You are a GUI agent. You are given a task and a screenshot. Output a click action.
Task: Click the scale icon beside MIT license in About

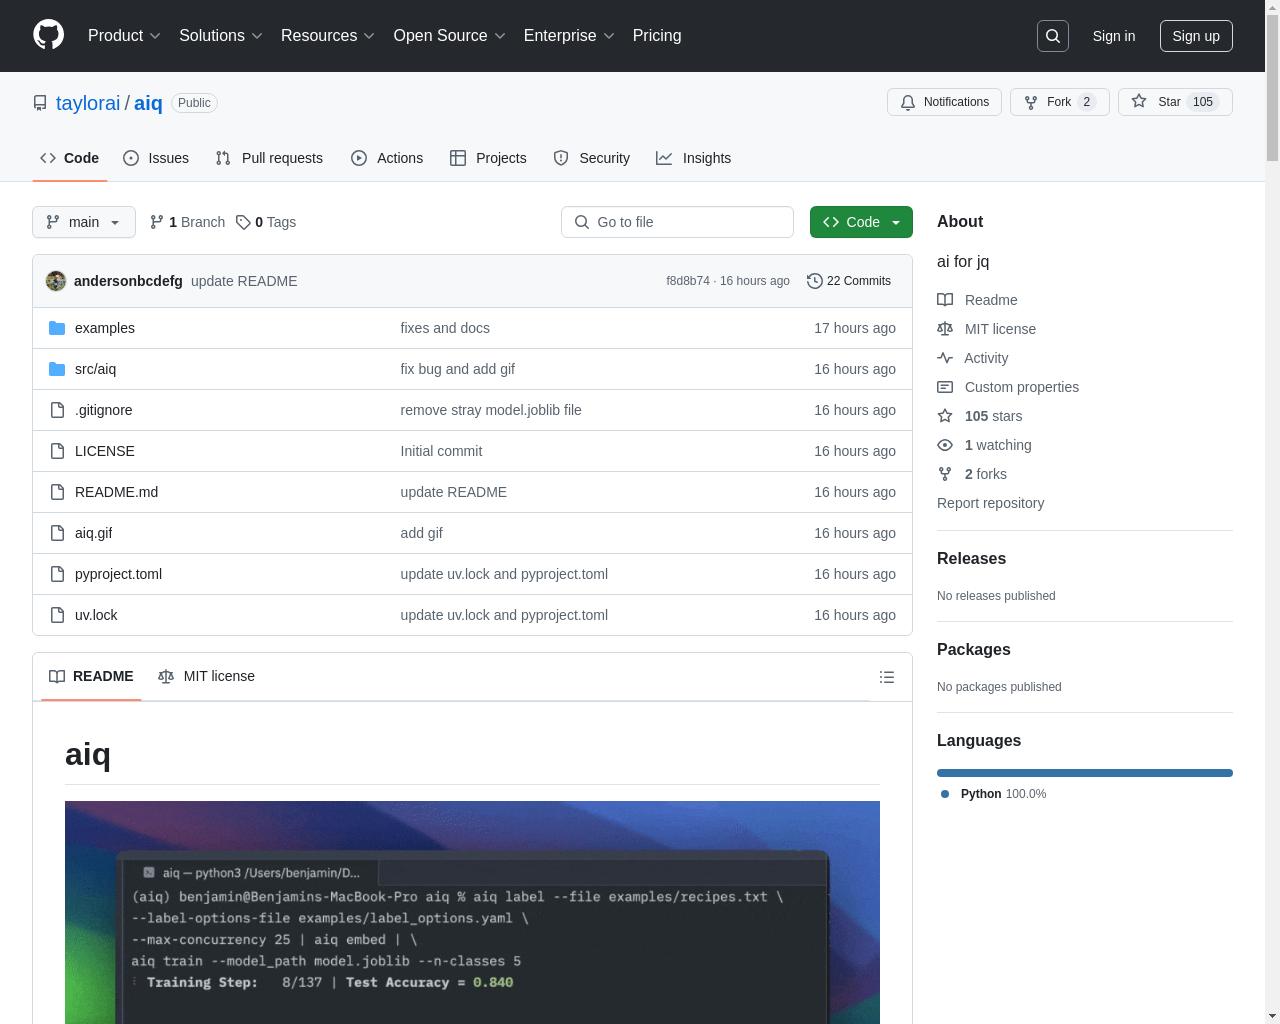[x=945, y=329]
